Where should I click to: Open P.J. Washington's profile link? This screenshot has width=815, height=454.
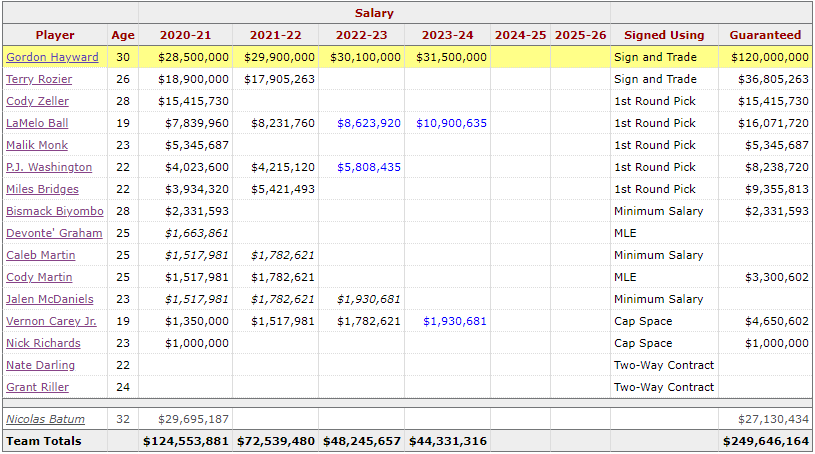click(49, 167)
